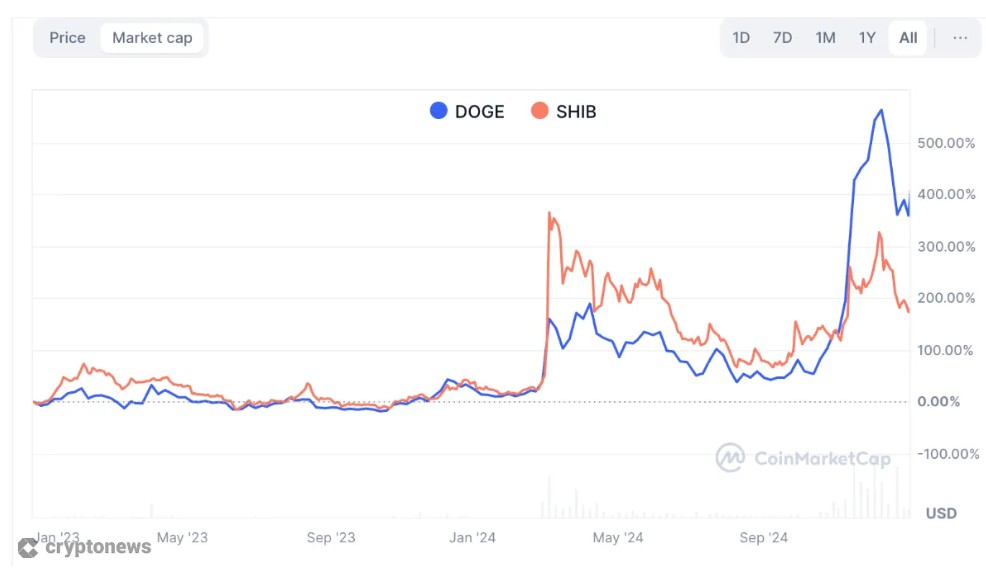
Task: Select the 1Y range button
Action: (867, 38)
